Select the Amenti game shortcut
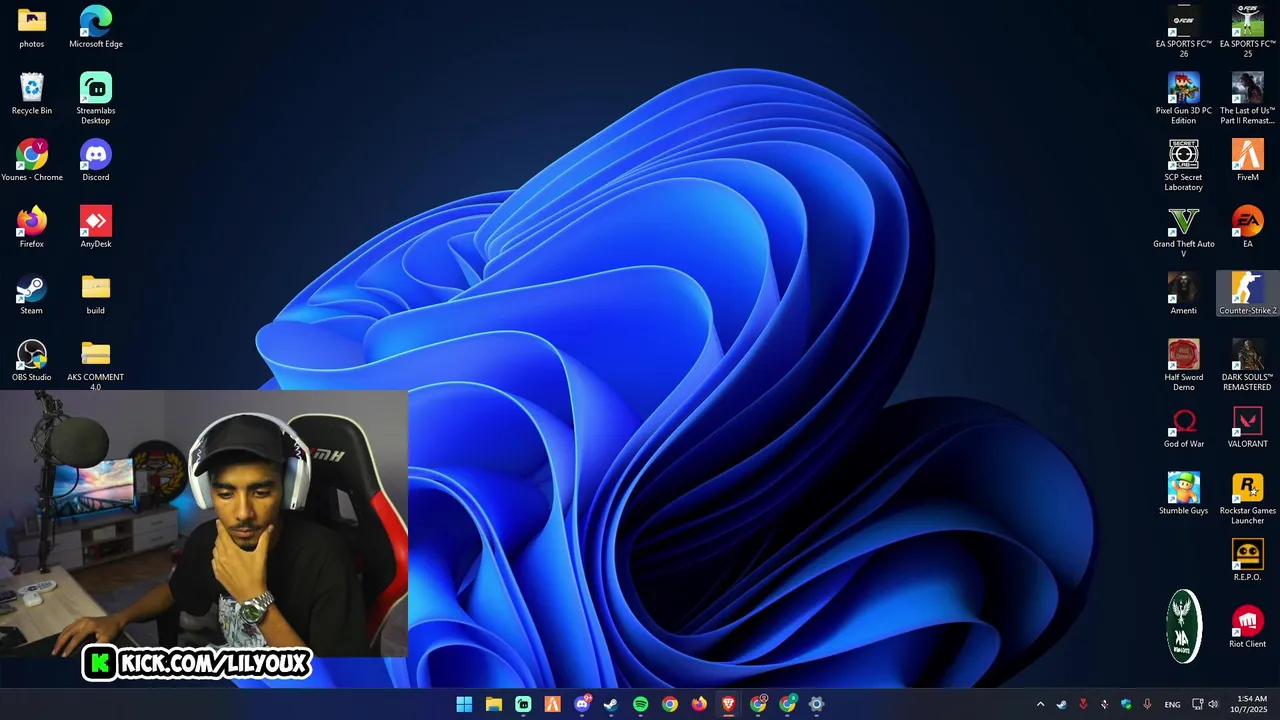Image resolution: width=1280 pixels, height=720 pixels. 1184,294
